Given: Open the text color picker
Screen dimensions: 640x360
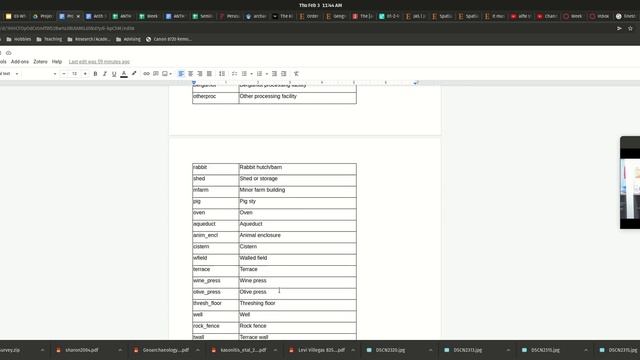Looking at the screenshot, I should click(124, 74).
